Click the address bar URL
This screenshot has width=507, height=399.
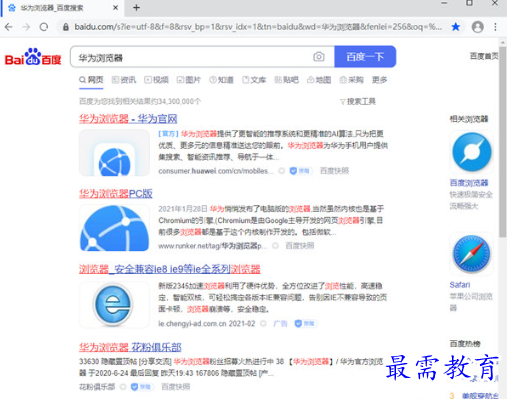pos(258,27)
